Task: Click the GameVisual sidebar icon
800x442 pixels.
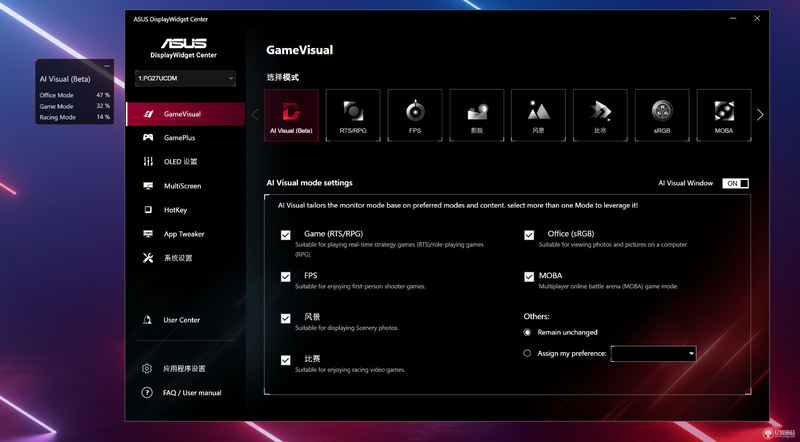Action: click(x=148, y=114)
